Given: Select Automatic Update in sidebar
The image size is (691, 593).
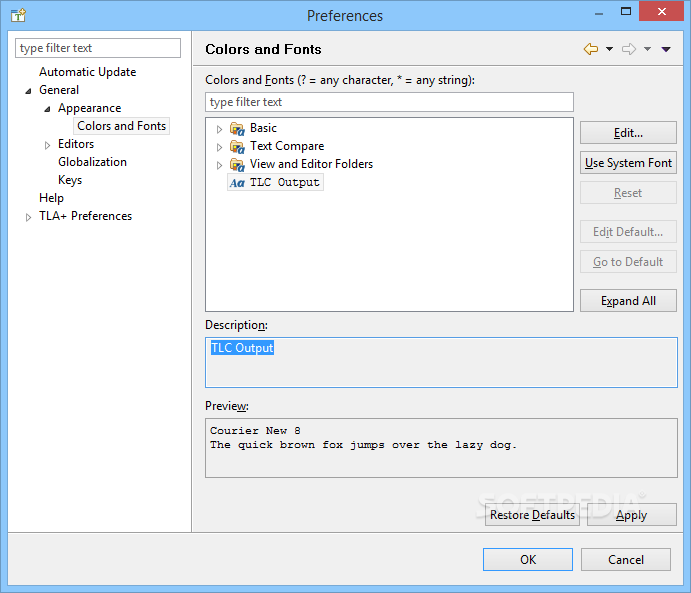Looking at the screenshot, I should tap(87, 72).
